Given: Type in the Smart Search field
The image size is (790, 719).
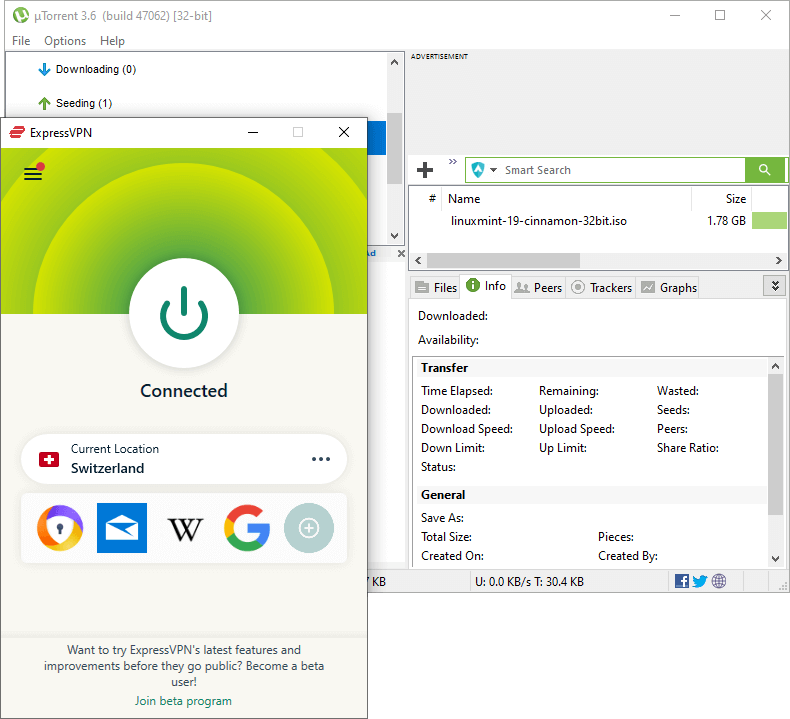Looking at the screenshot, I should tap(620, 170).
